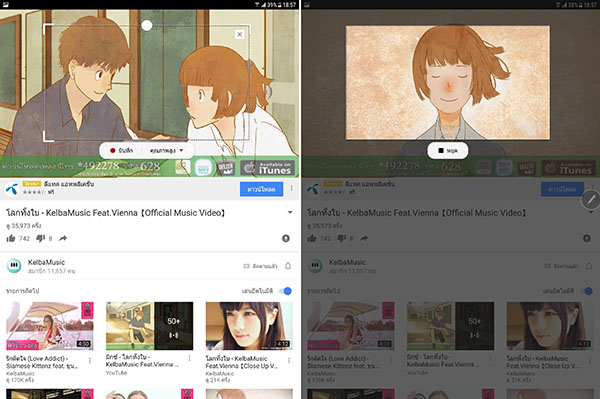The image size is (600, 399).
Task: Tap the battery status icon, left screen
Action: [281, 5]
